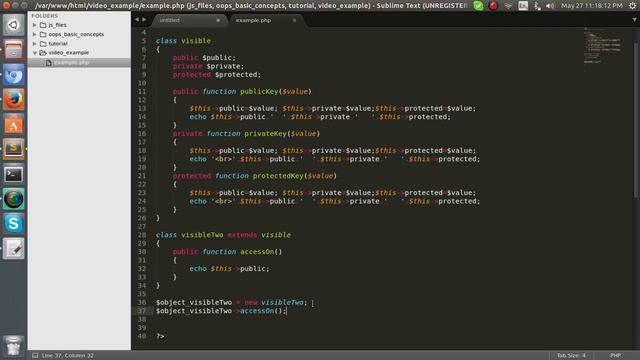Viewport: 640px width, 360px height.
Task: Select oops_basic_concepts folder in sidebar
Action: click(x=76, y=34)
